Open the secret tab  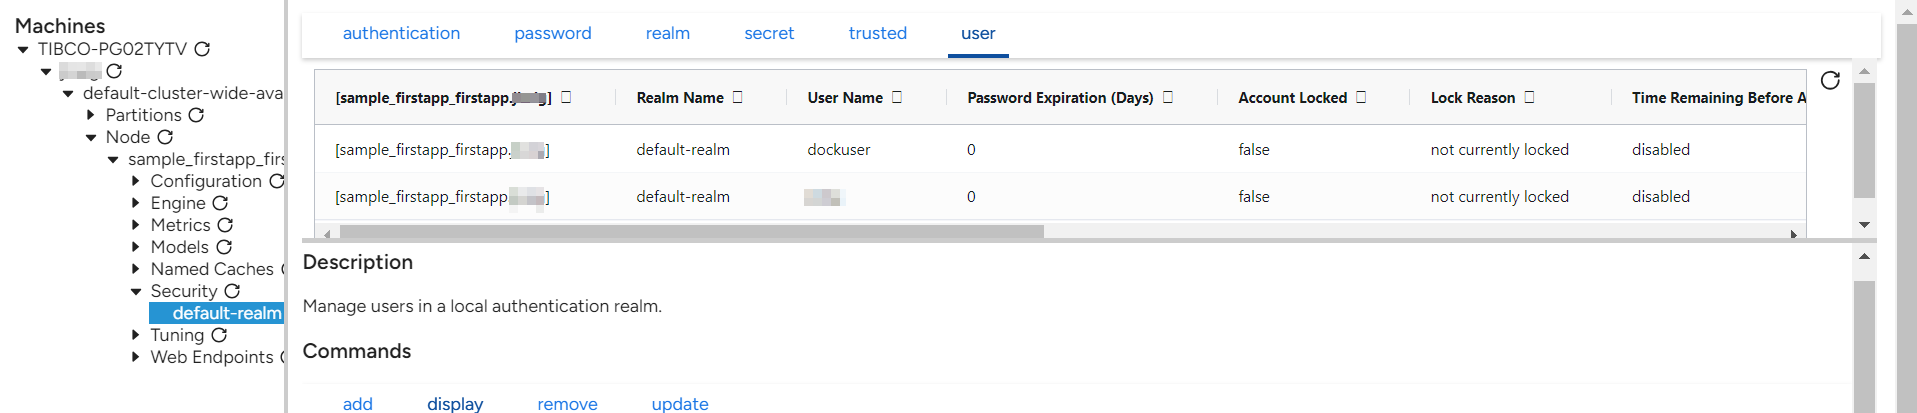tap(769, 33)
